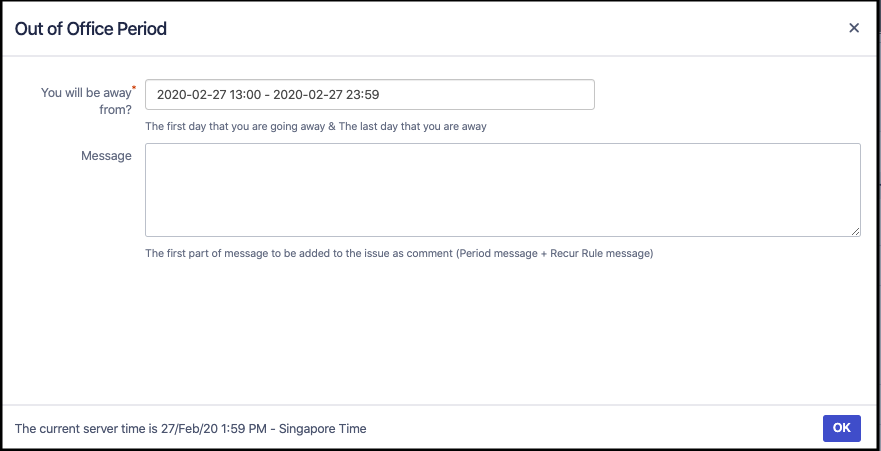Image resolution: width=881 pixels, height=451 pixels.
Task: Click the dash separator in the date range
Action: coord(267,95)
